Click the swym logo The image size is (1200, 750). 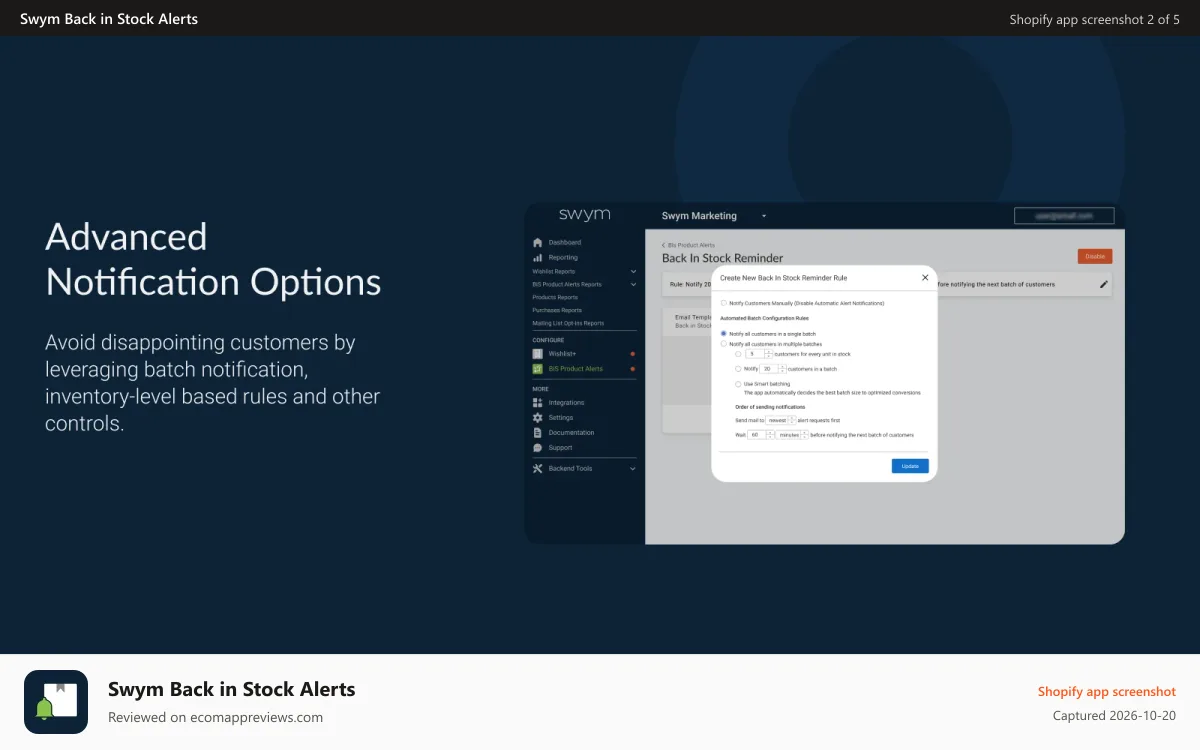point(585,215)
